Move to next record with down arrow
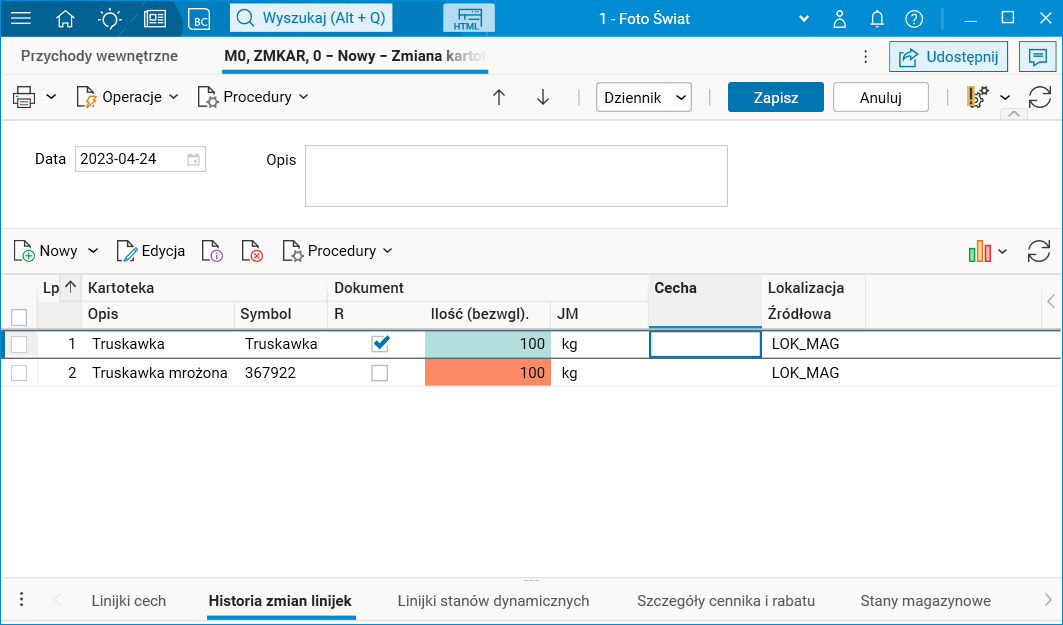1063x625 pixels. (542, 97)
